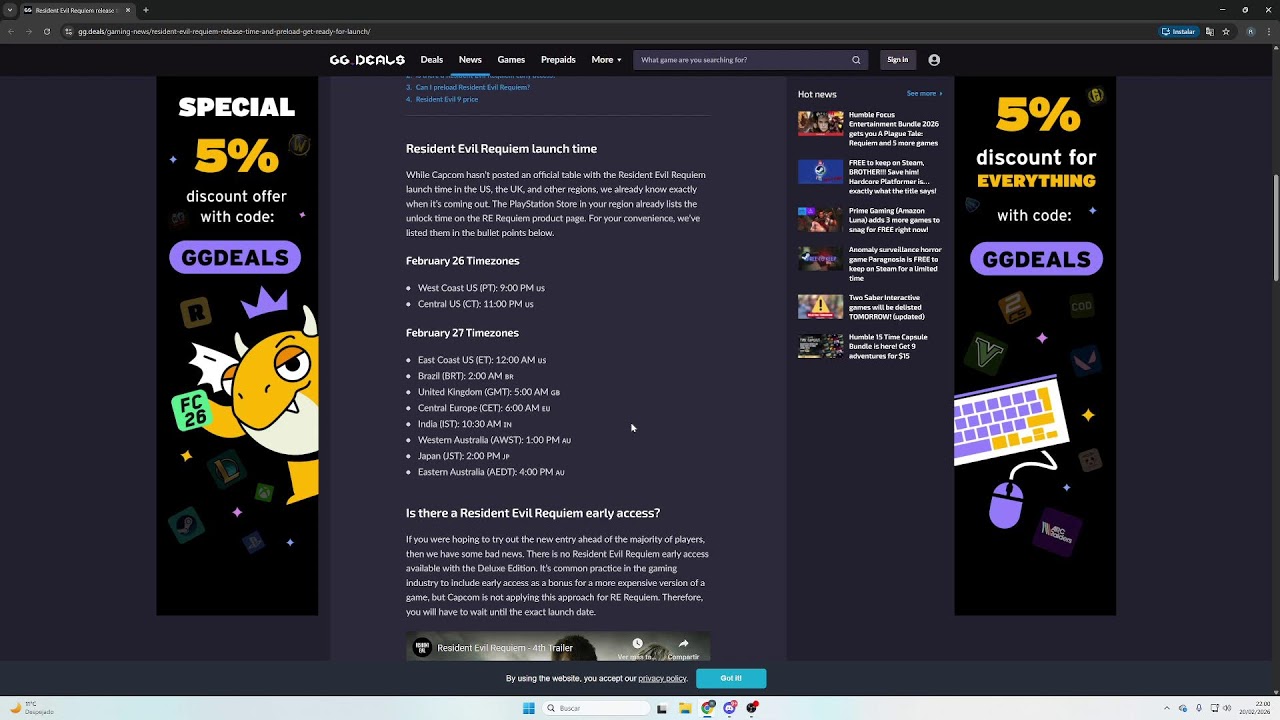Close the Resident Evil Requiem tab
Viewport: 1280px width, 720px height.
(128, 10)
